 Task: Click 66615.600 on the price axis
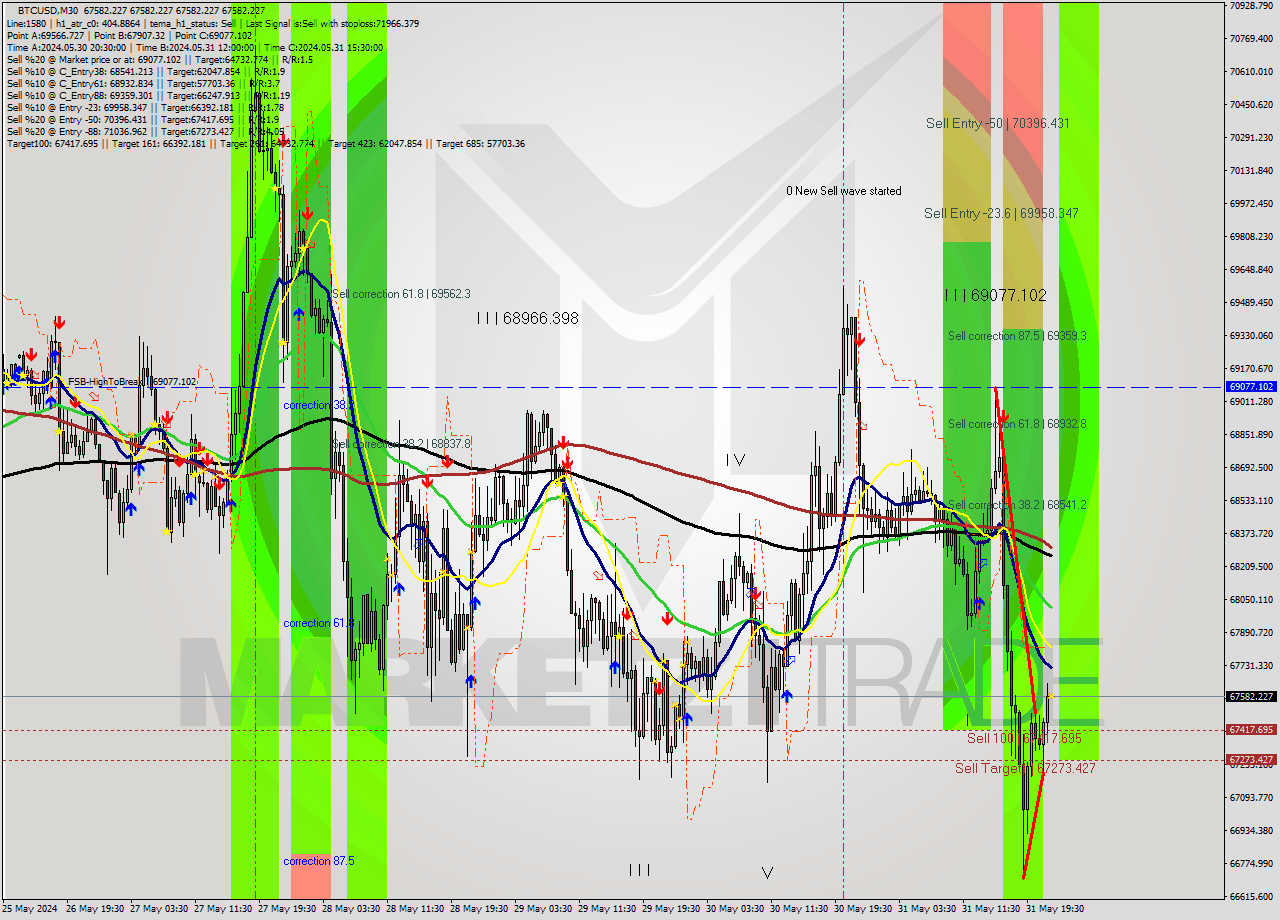[x=1251, y=896]
